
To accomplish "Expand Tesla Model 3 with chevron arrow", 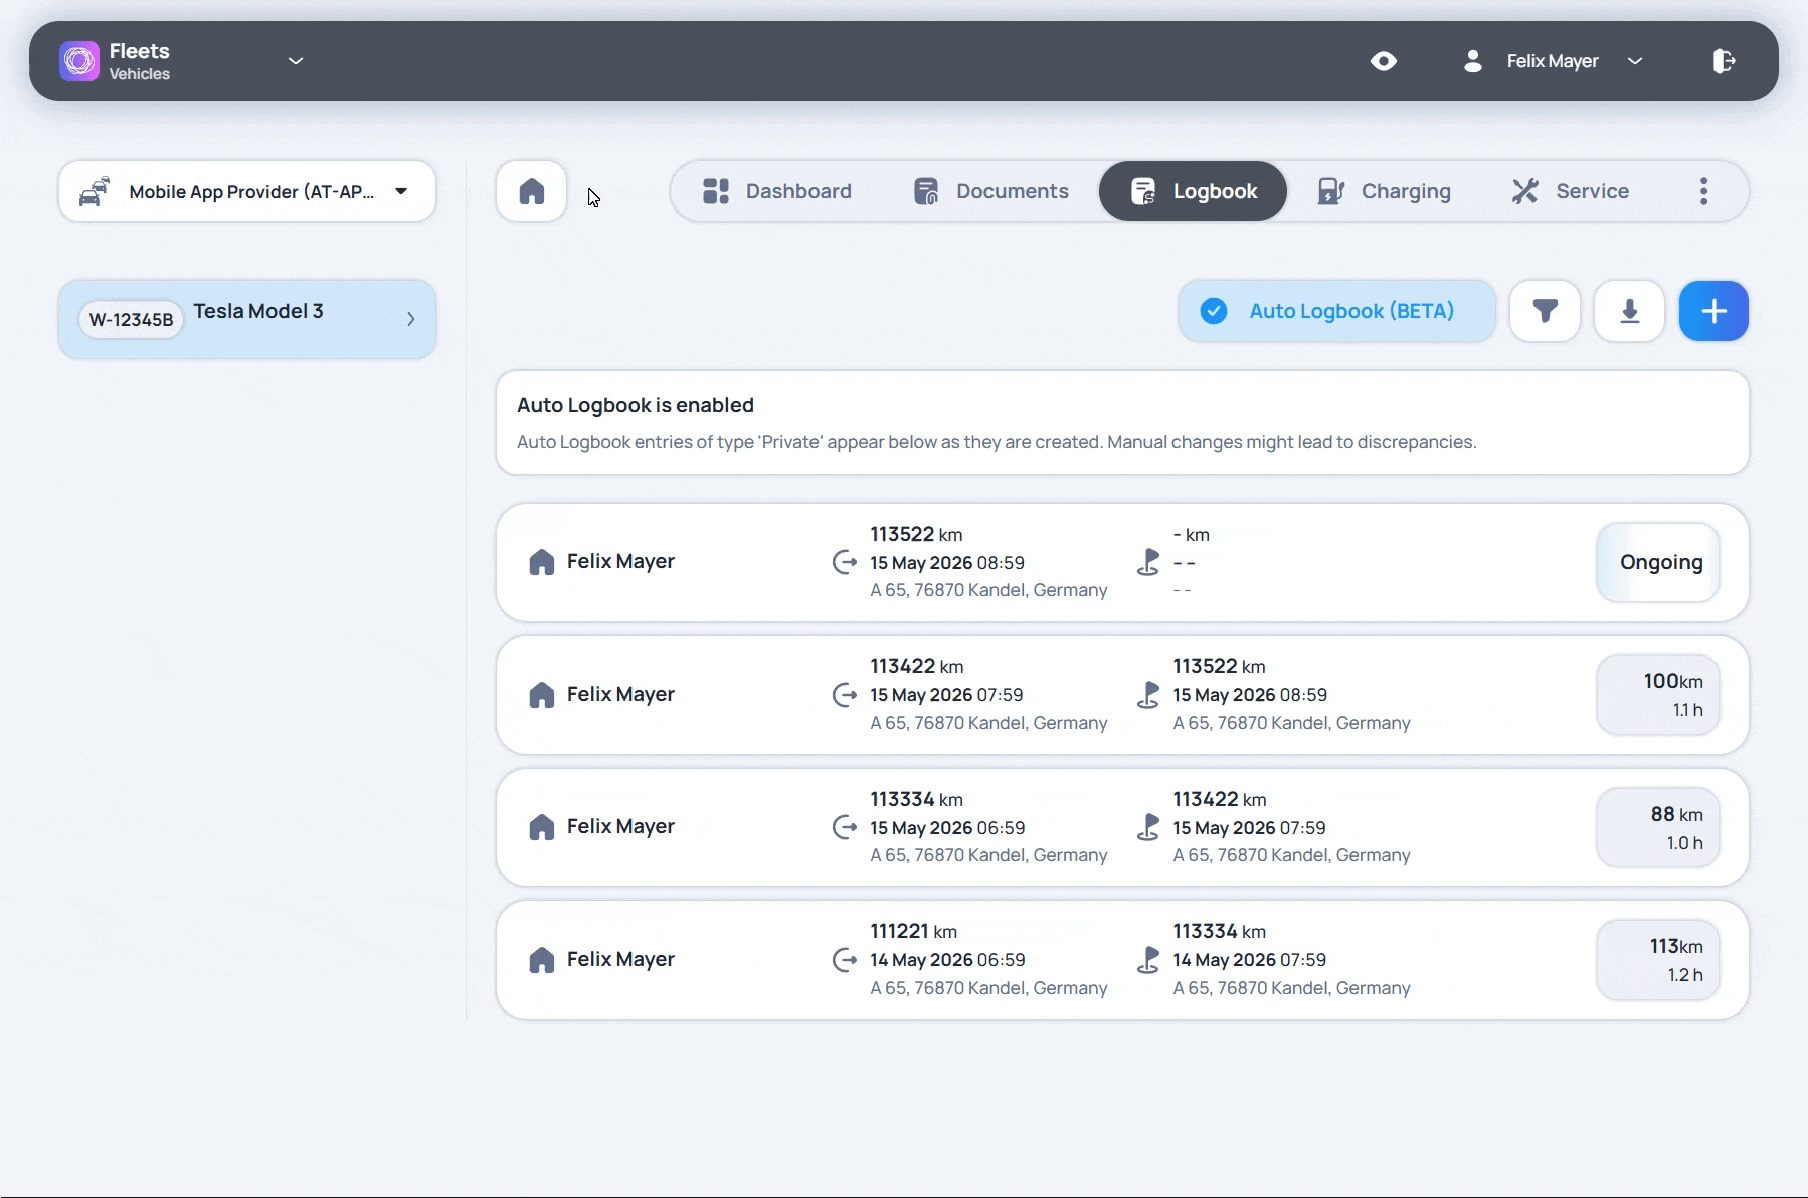I will 411,319.
